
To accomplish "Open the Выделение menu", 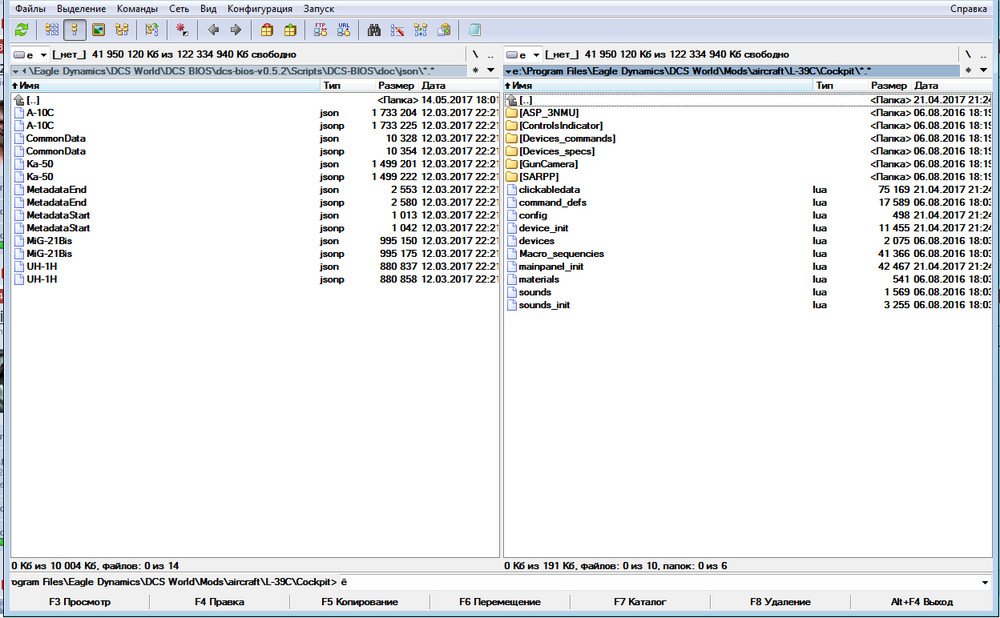I will [x=81, y=9].
